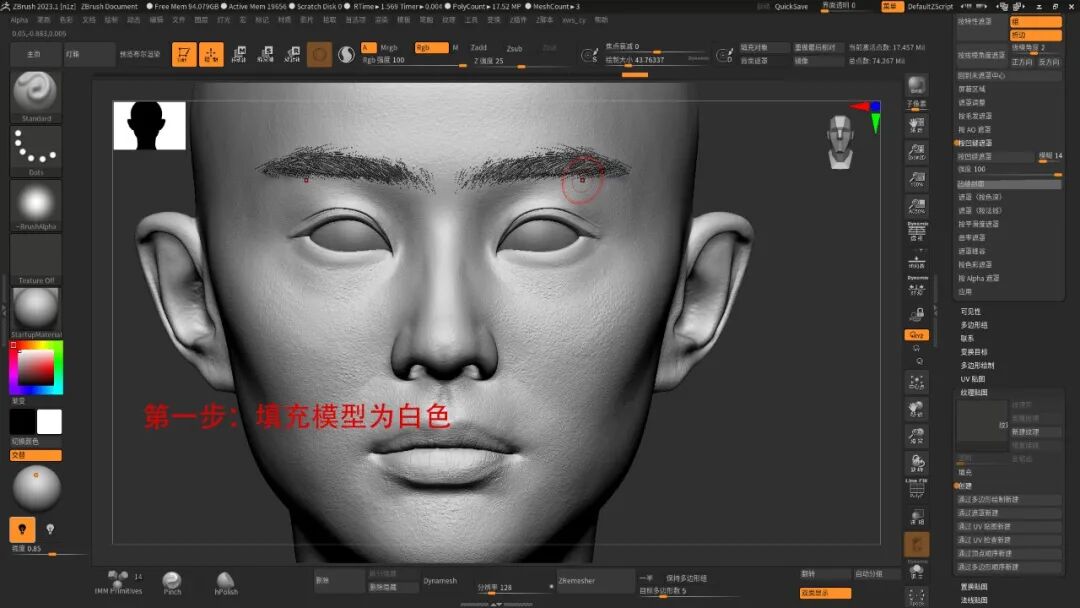
Task: Click the IMM Primitives brush icon
Action: 117,580
